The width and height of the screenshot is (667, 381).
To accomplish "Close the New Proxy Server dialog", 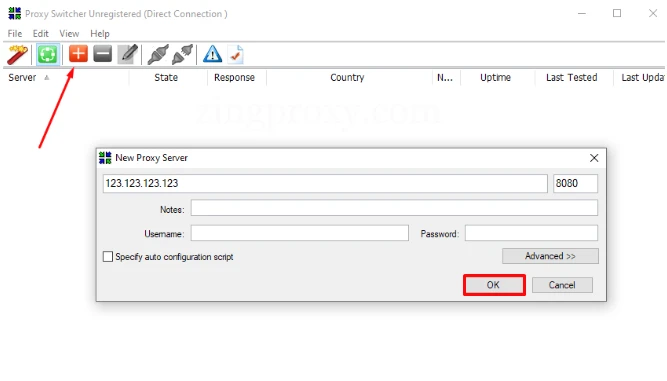I will tap(594, 158).
